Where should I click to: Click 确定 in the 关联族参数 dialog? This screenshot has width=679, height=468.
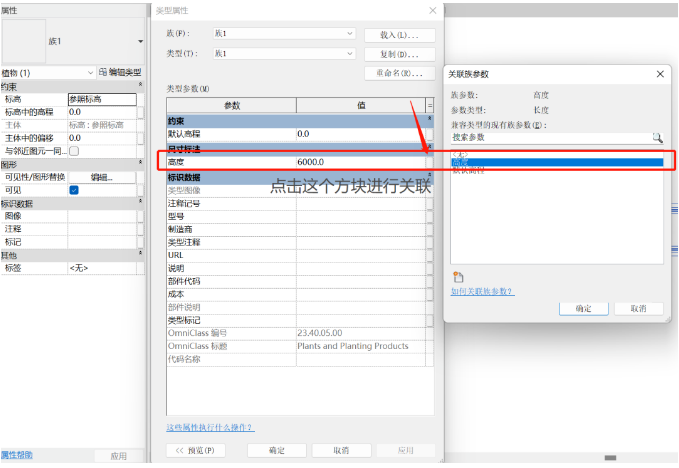tap(584, 309)
